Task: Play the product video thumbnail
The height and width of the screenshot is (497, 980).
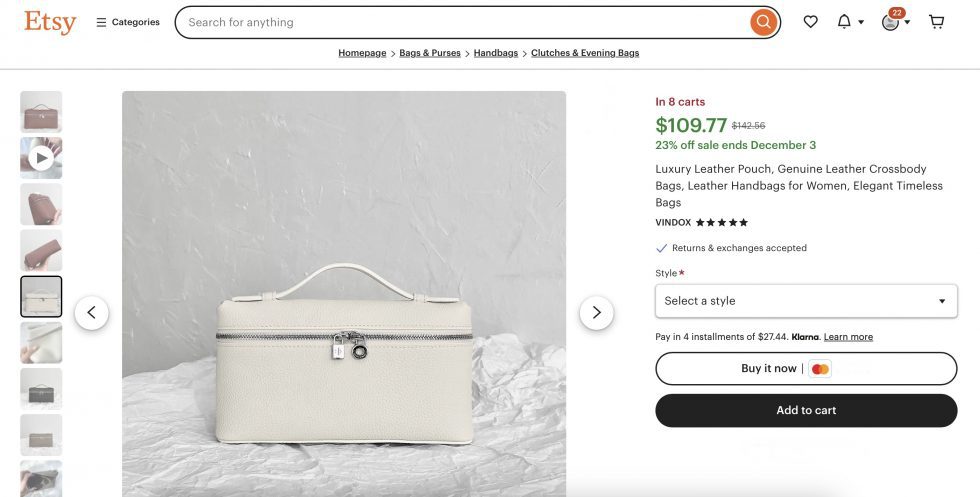Action: pyautogui.click(x=41, y=158)
